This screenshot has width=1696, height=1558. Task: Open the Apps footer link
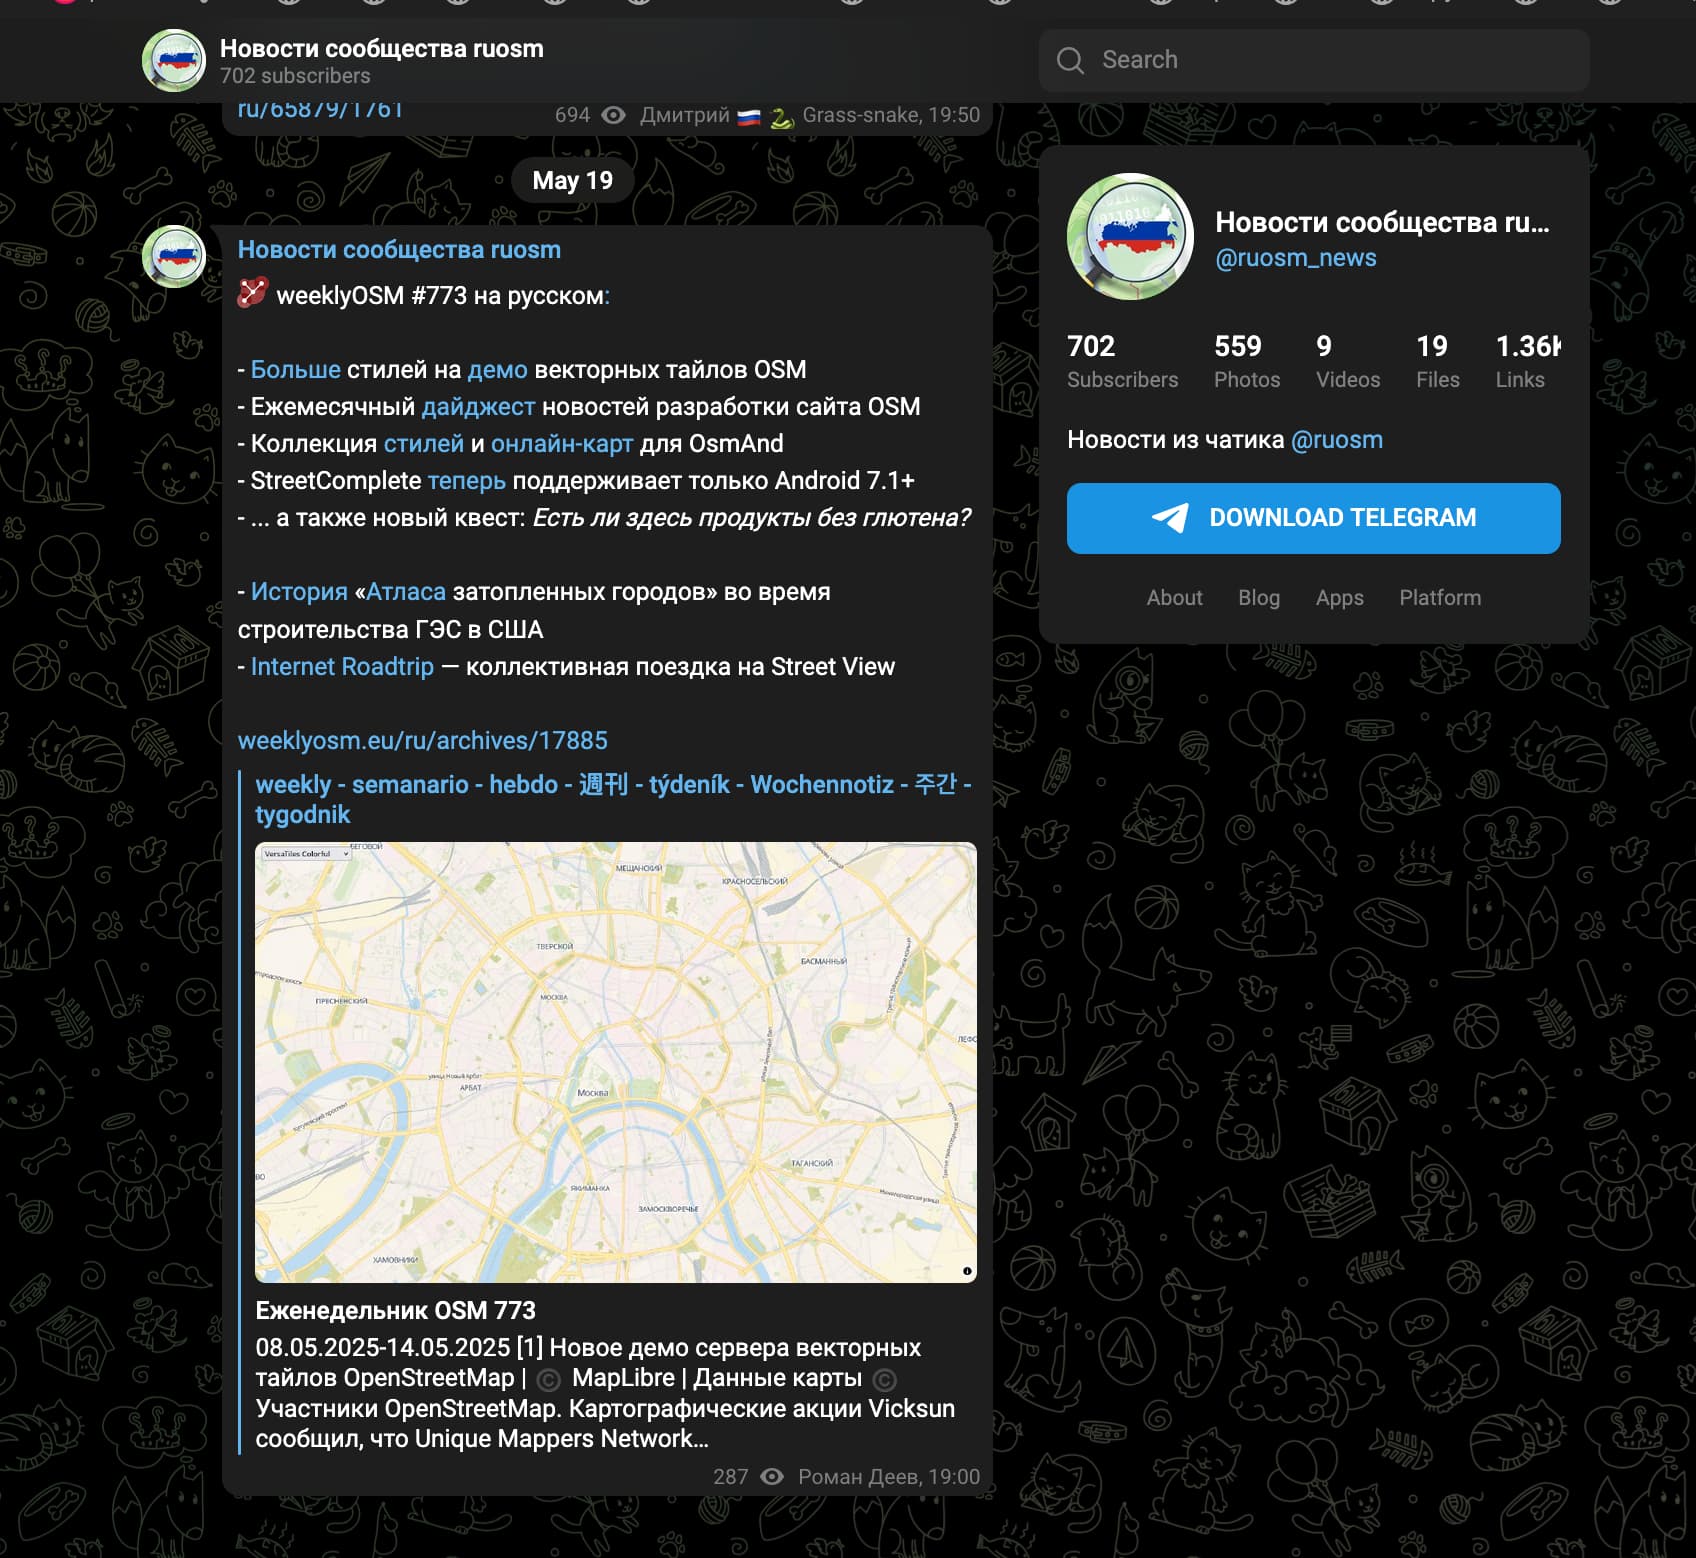tap(1340, 597)
